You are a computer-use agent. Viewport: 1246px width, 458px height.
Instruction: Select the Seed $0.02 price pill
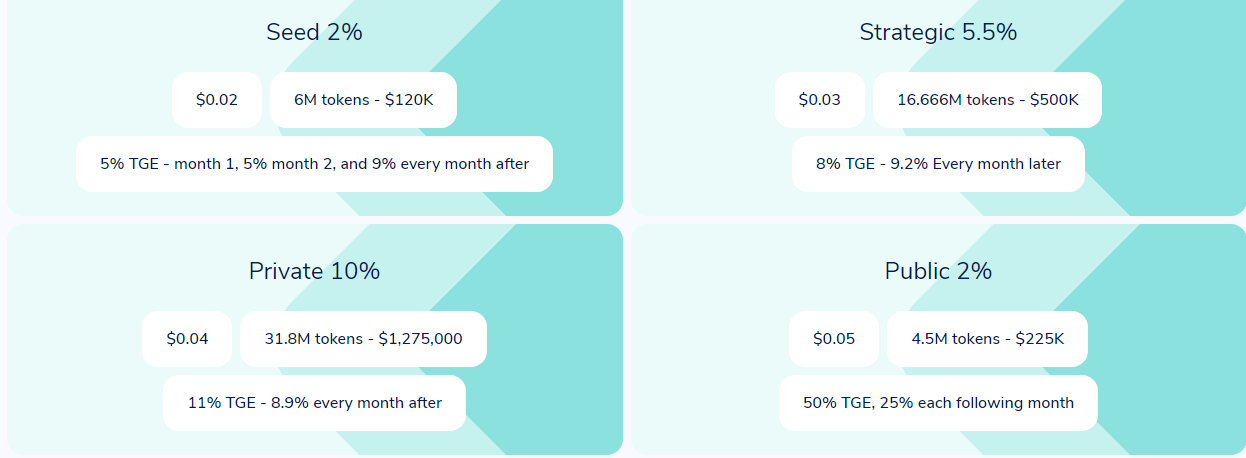(217, 100)
